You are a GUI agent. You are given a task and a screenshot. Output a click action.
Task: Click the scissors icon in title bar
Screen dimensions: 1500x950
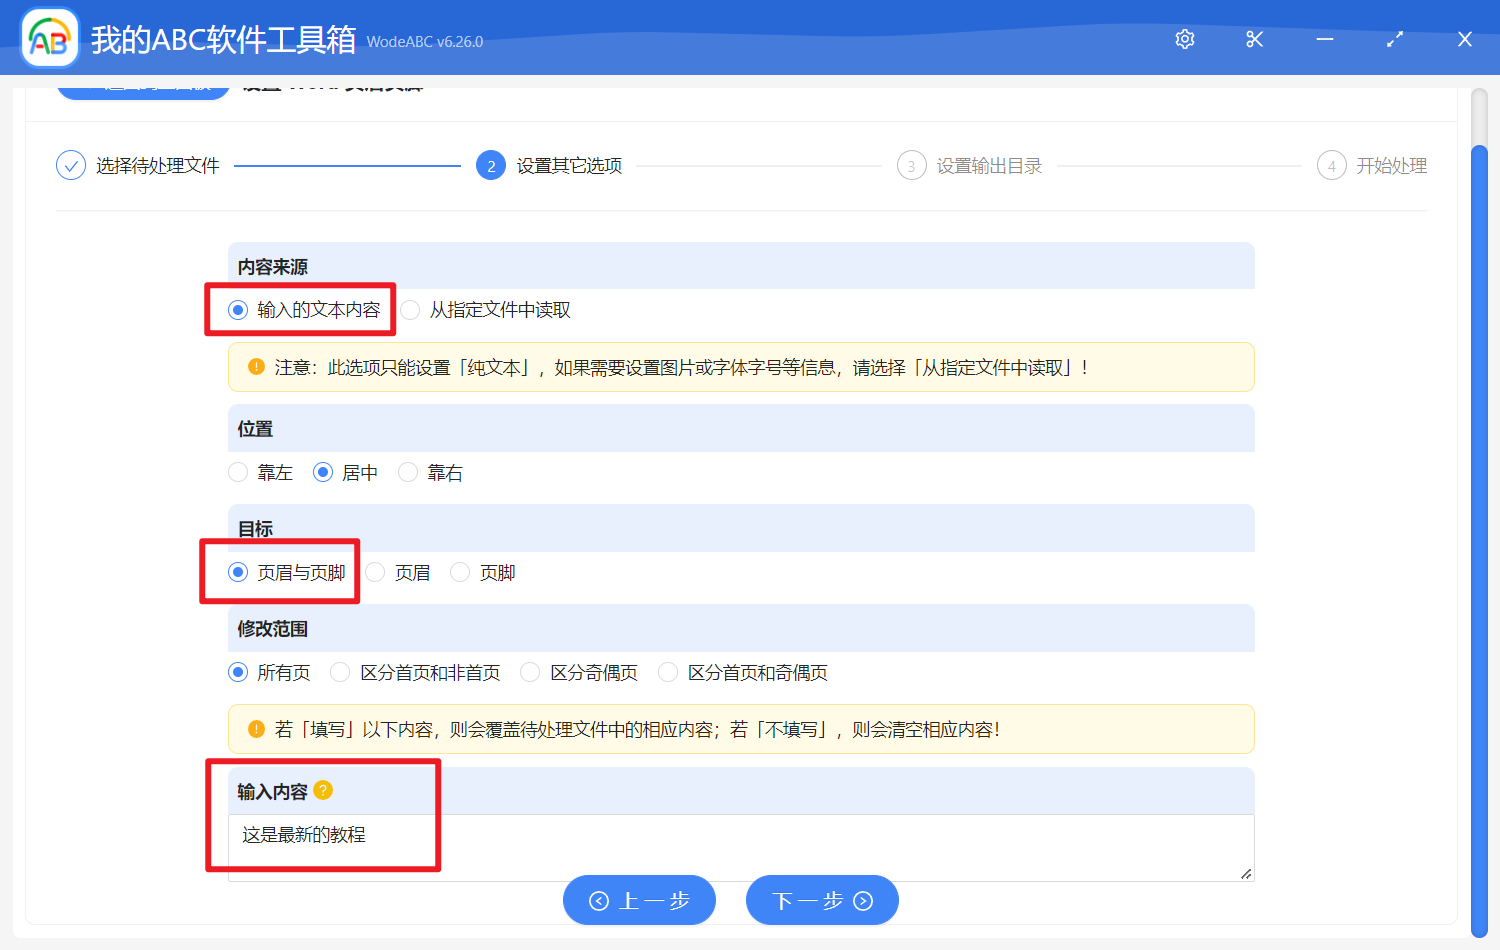coord(1254,39)
